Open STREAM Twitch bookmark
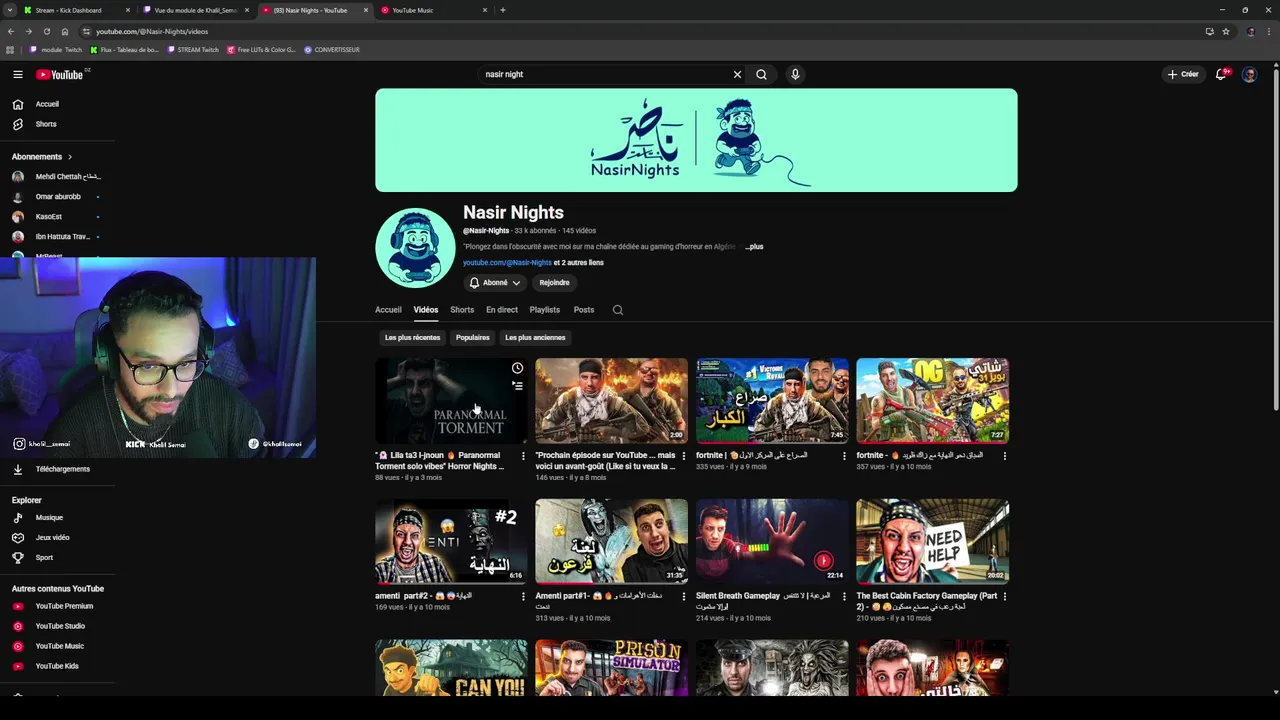This screenshot has width=1280, height=720. coord(193,49)
